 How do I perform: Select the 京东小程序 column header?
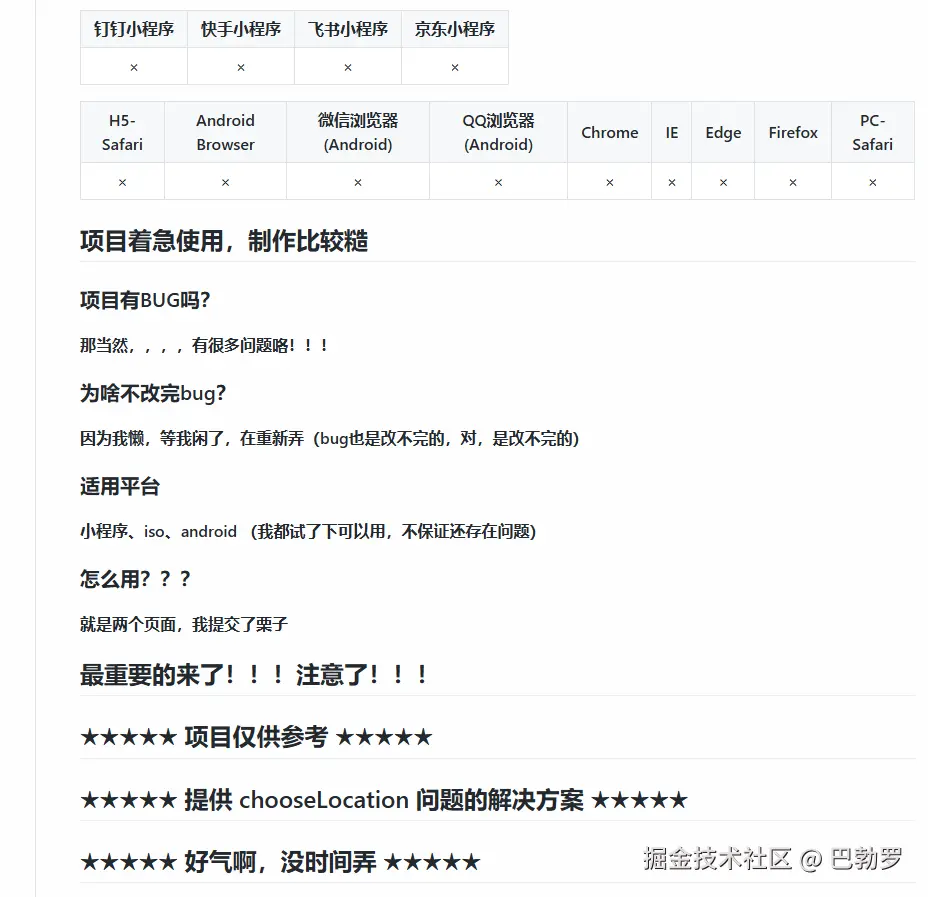pyautogui.click(x=455, y=29)
